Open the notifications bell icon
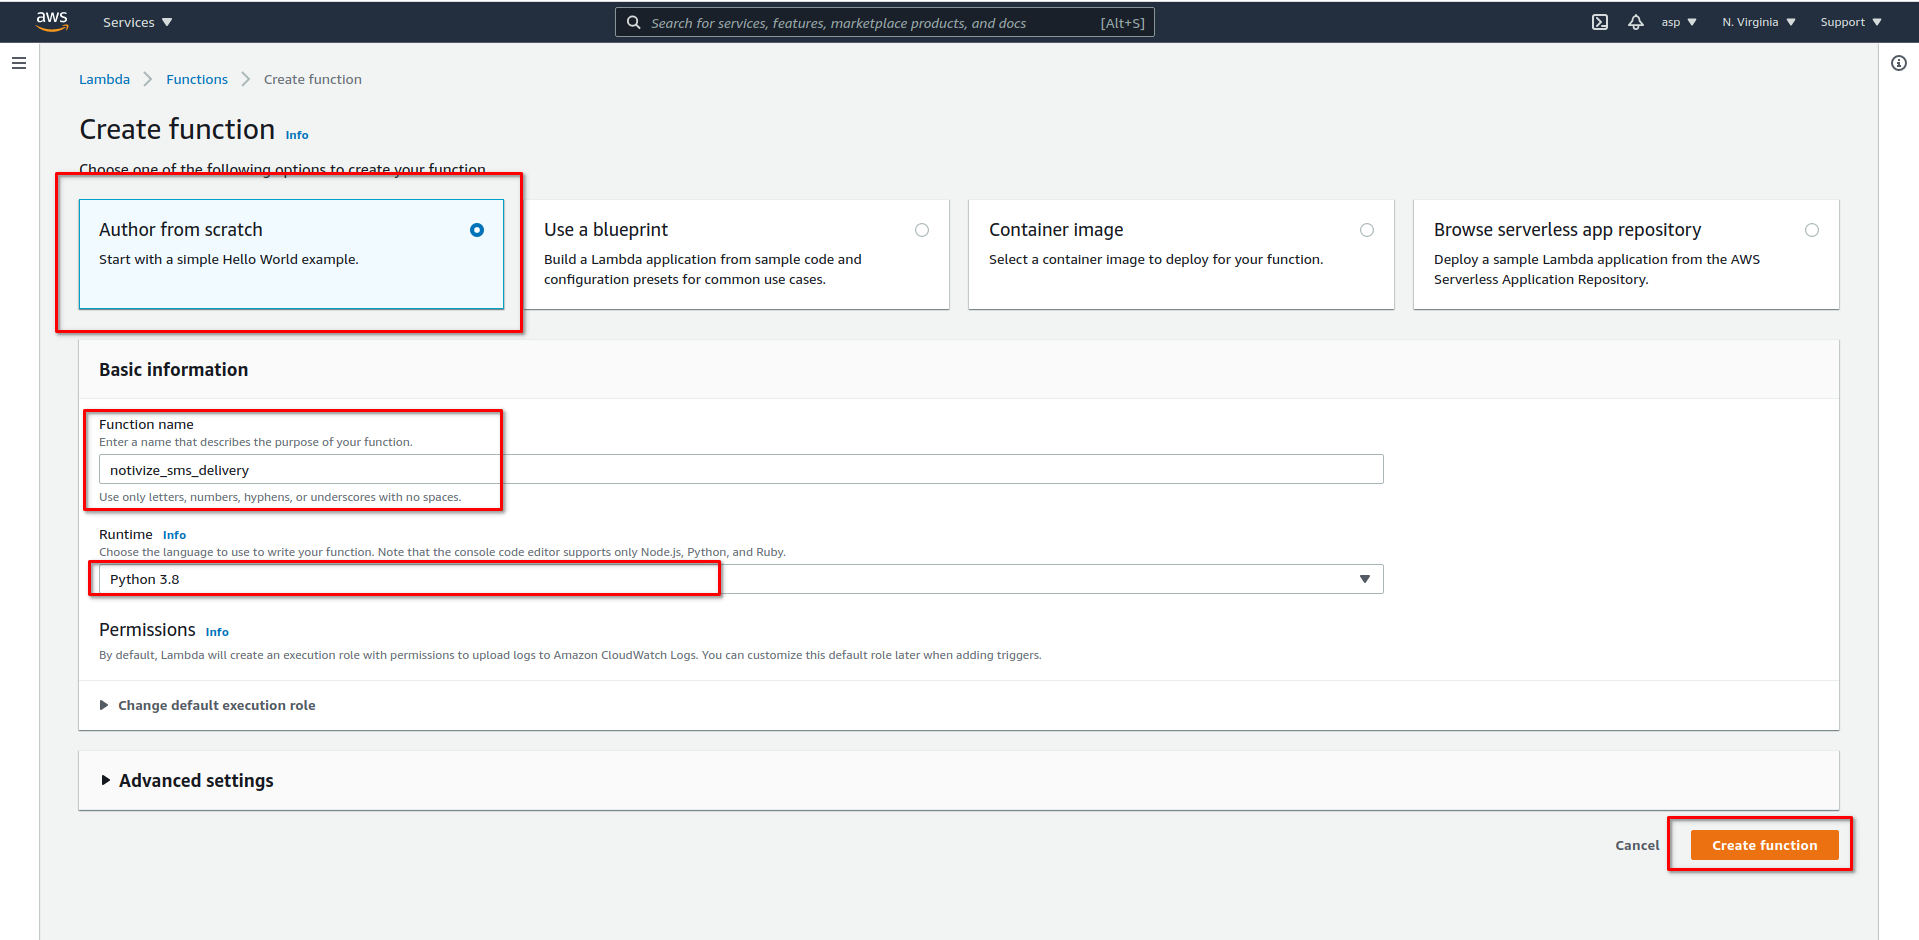The height and width of the screenshot is (940, 1919). (1636, 22)
